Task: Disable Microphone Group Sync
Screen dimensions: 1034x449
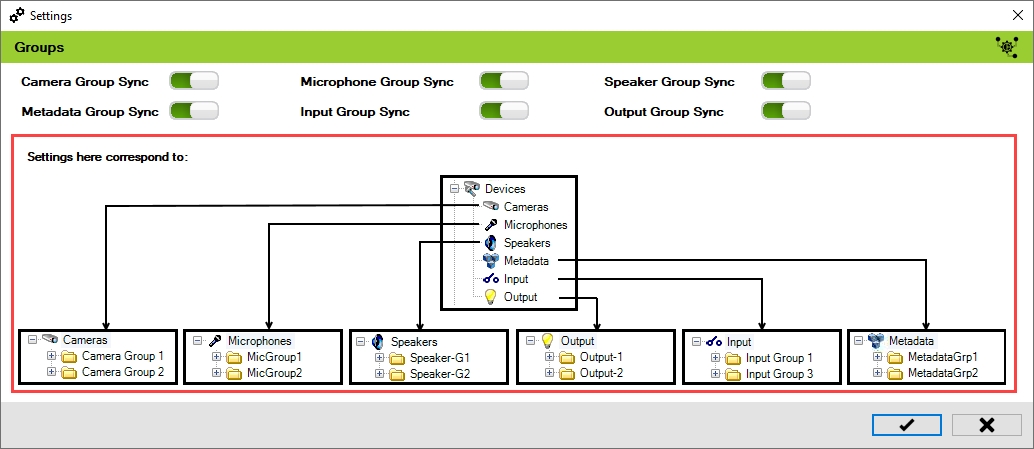Action: coord(504,81)
